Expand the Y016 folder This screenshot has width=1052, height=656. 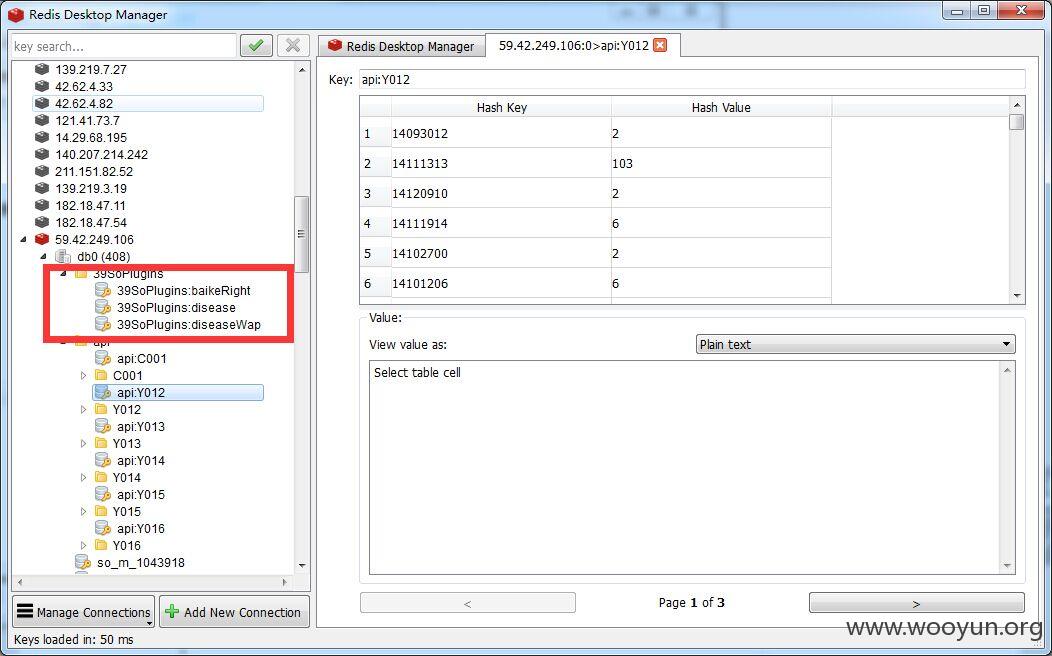pos(84,545)
